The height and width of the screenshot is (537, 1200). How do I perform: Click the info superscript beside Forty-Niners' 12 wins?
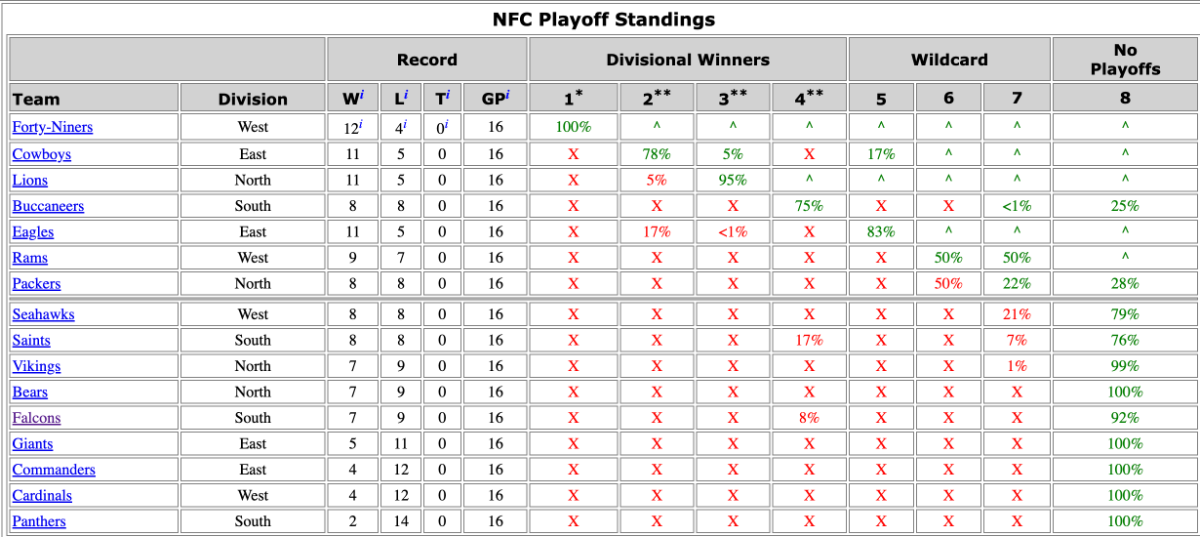point(361,125)
